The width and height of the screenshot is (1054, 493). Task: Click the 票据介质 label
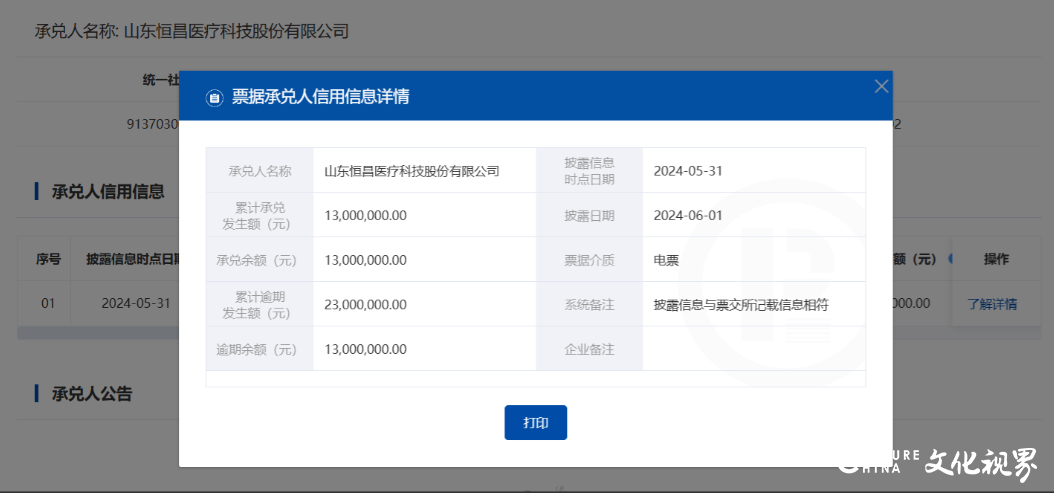pos(590,260)
